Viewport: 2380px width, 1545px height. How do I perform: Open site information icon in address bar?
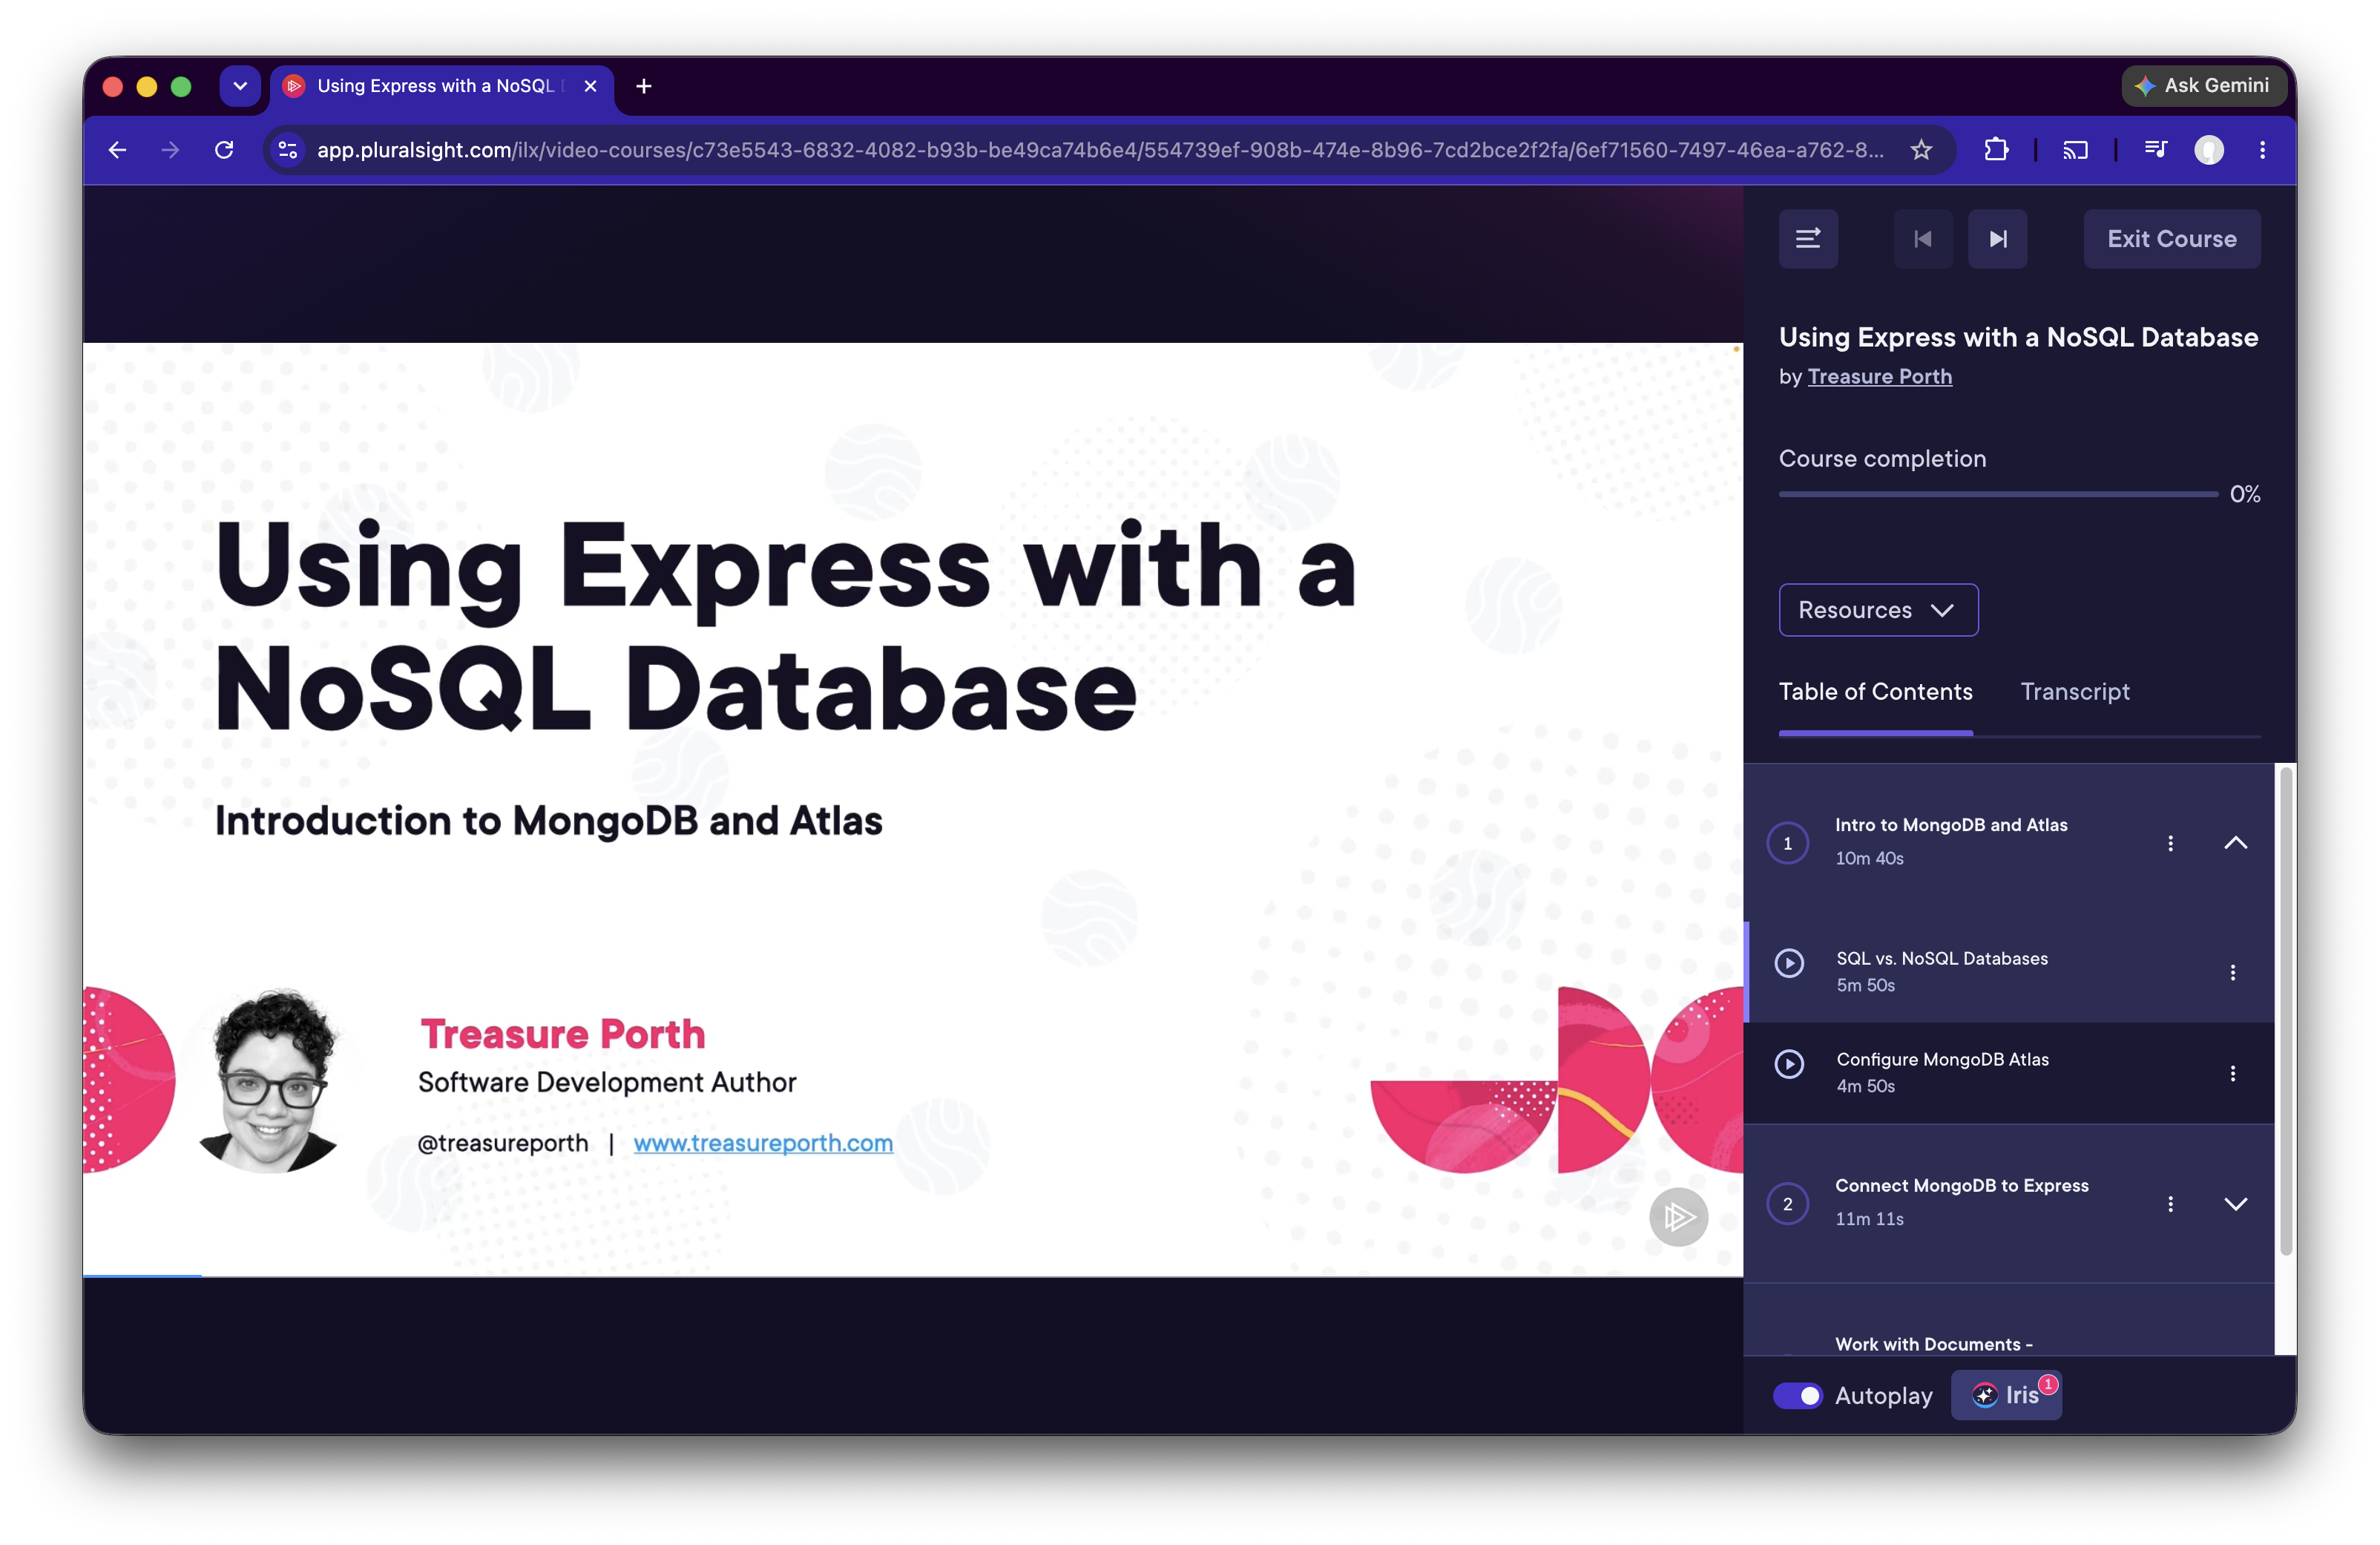(x=288, y=150)
